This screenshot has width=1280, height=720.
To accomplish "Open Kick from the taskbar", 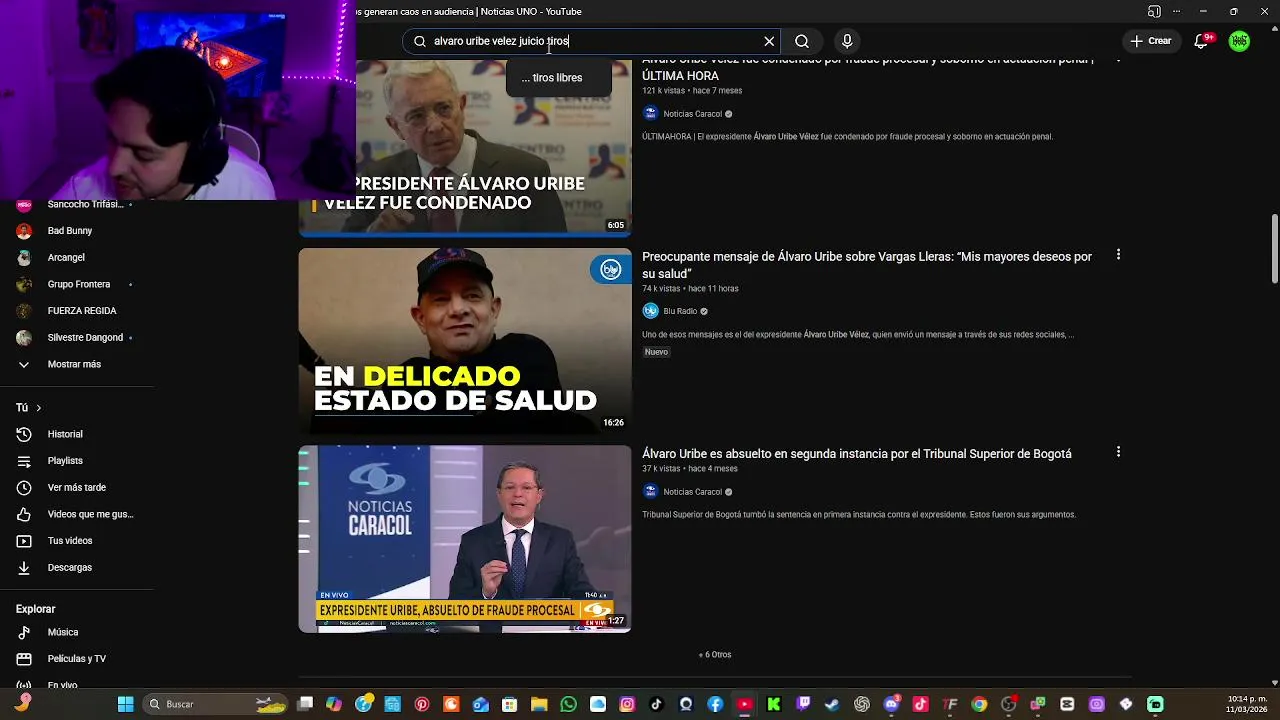I will (774, 704).
